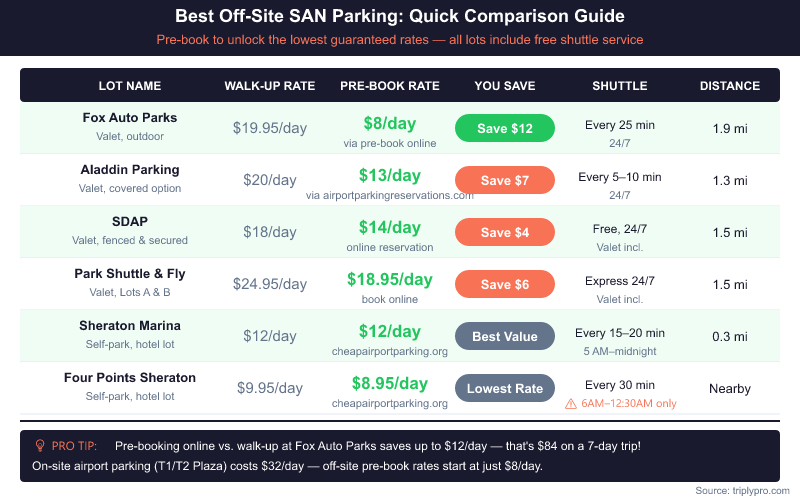Click the Save $4 badge for SDAP
Viewport: 800px width, 500px height.
click(x=505, y=232)
